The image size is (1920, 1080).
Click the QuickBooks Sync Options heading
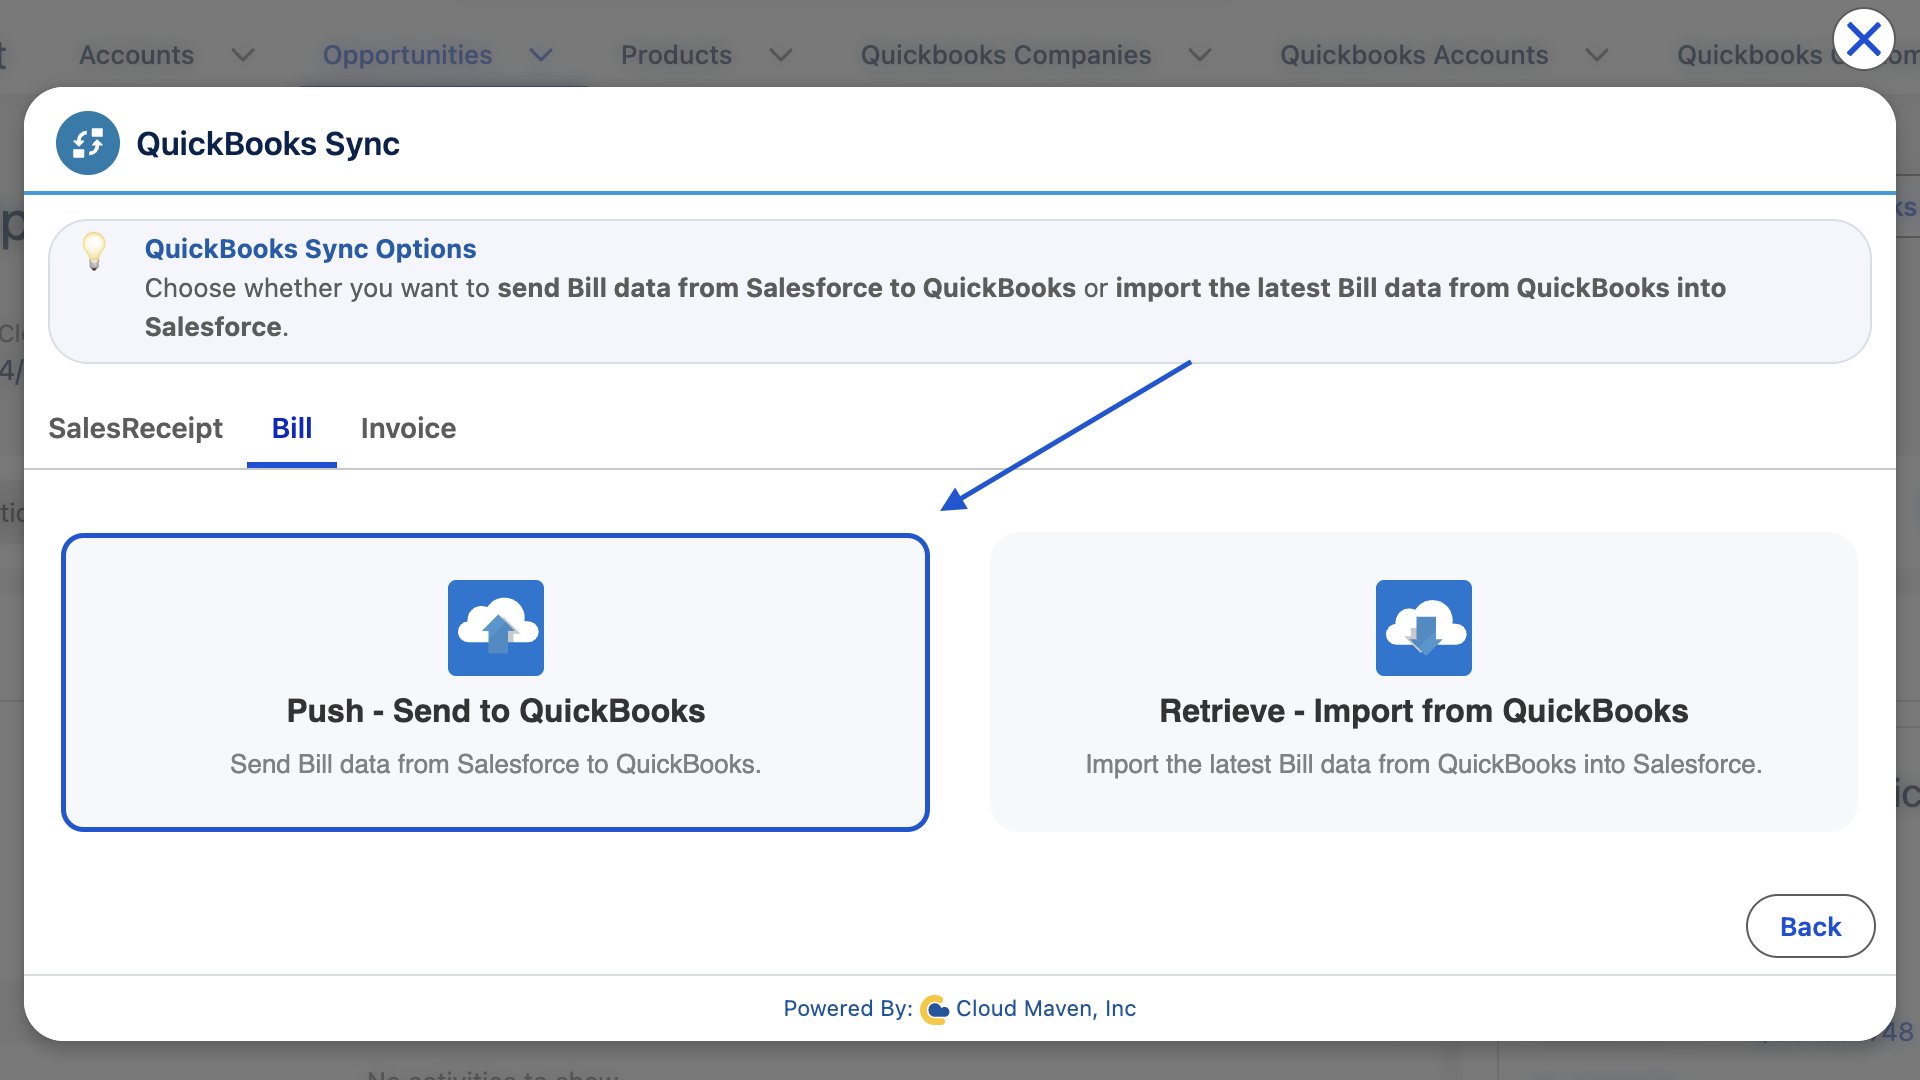310,249
